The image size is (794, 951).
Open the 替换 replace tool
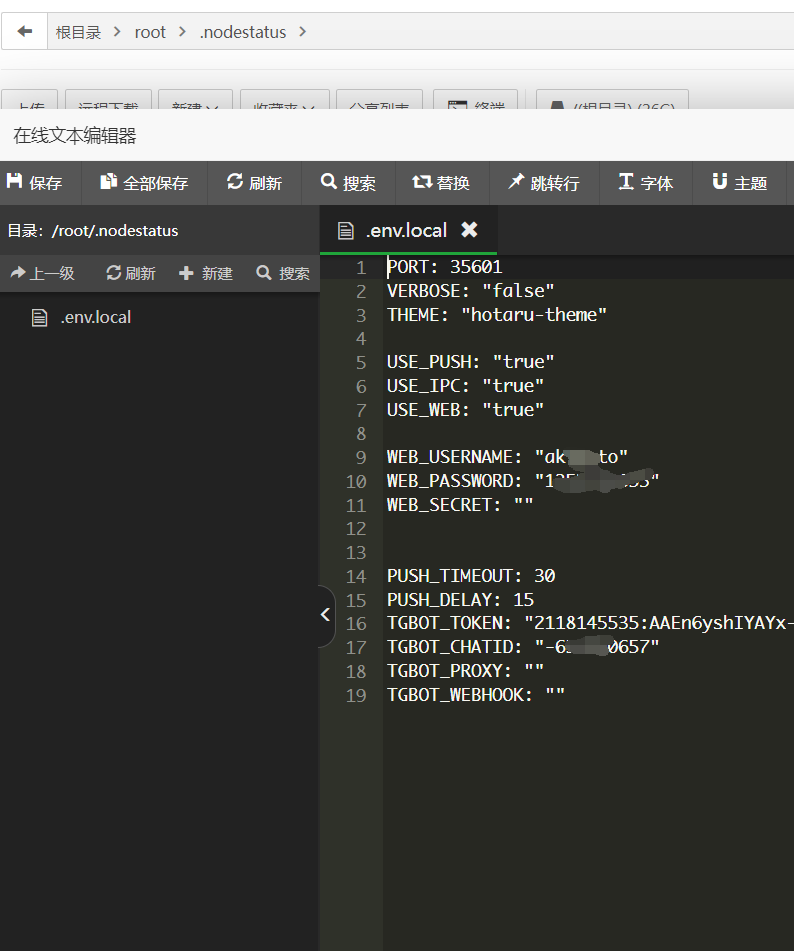(x=442, y=183)
